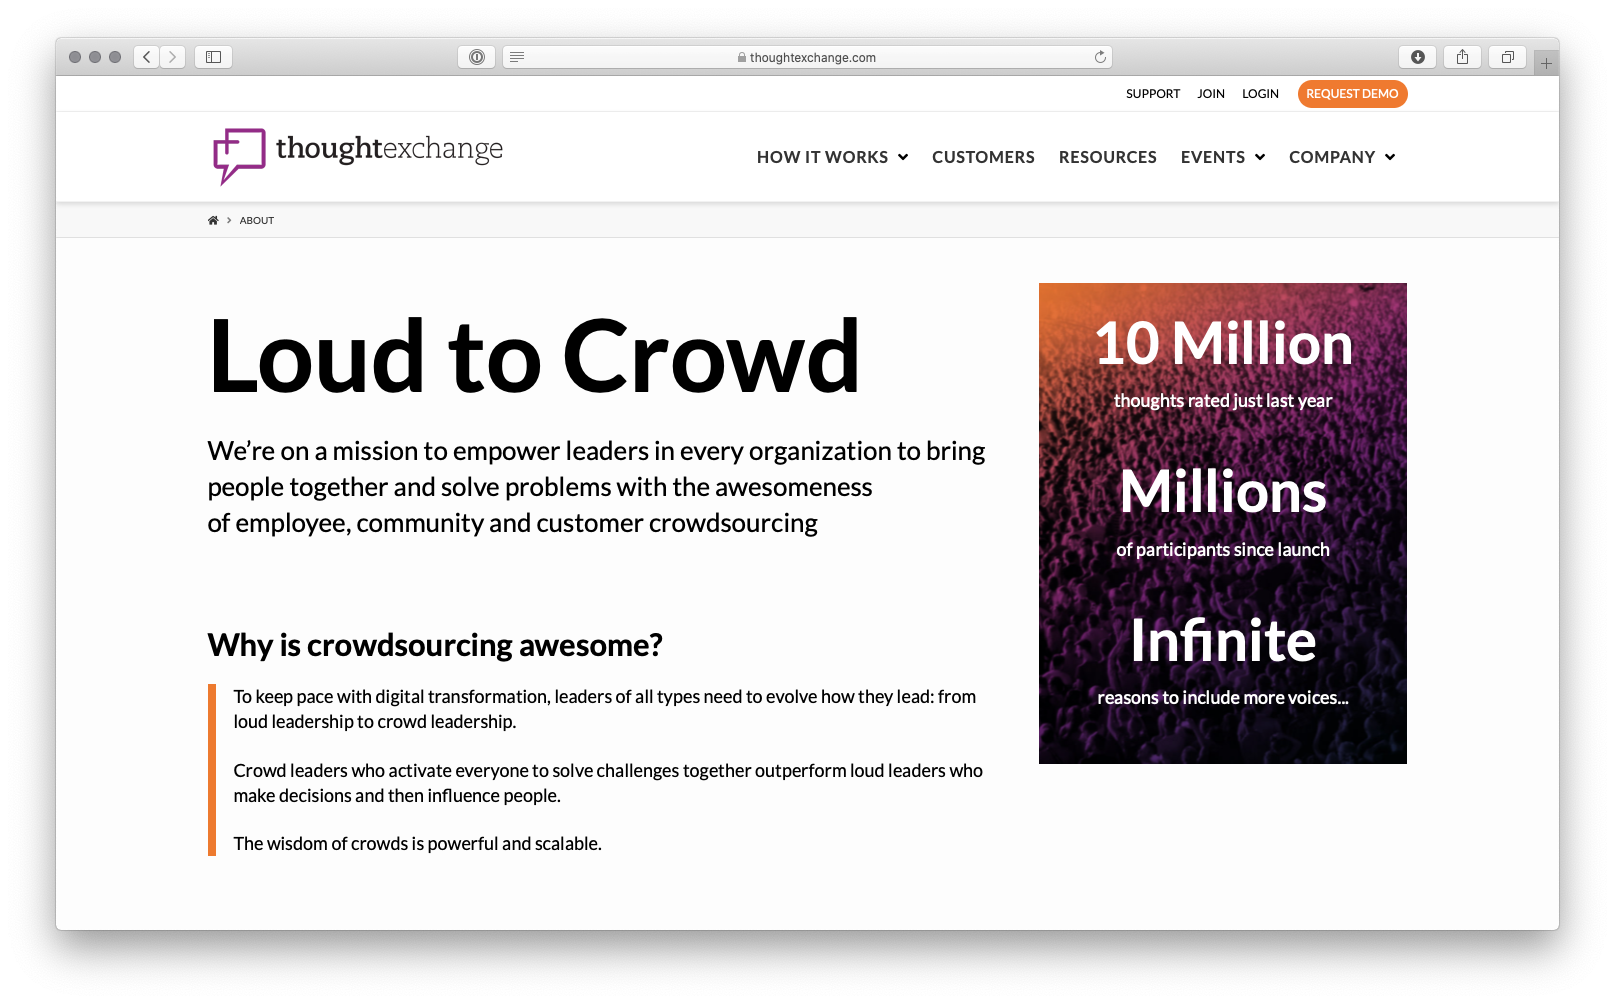
Task: Click the LOGIN link
Action: (x=1260, y=93)
